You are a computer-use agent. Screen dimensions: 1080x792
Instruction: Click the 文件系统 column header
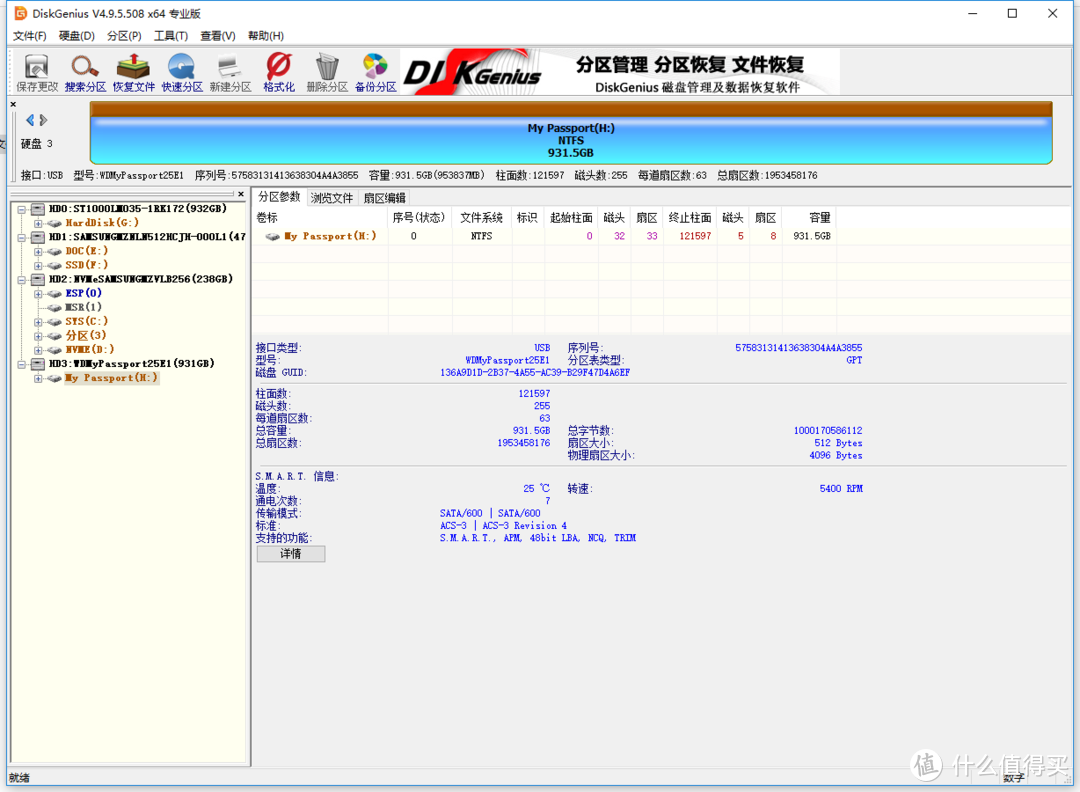coord(481,218)
